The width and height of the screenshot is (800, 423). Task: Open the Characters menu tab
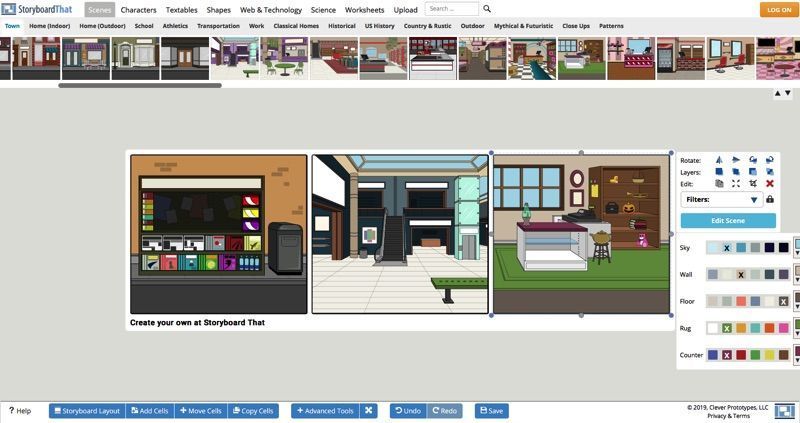138,9
